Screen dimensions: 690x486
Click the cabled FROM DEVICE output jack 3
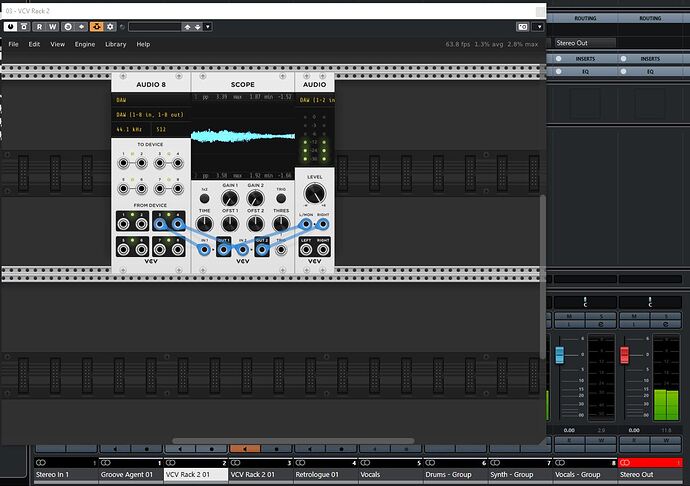(160, 224)
